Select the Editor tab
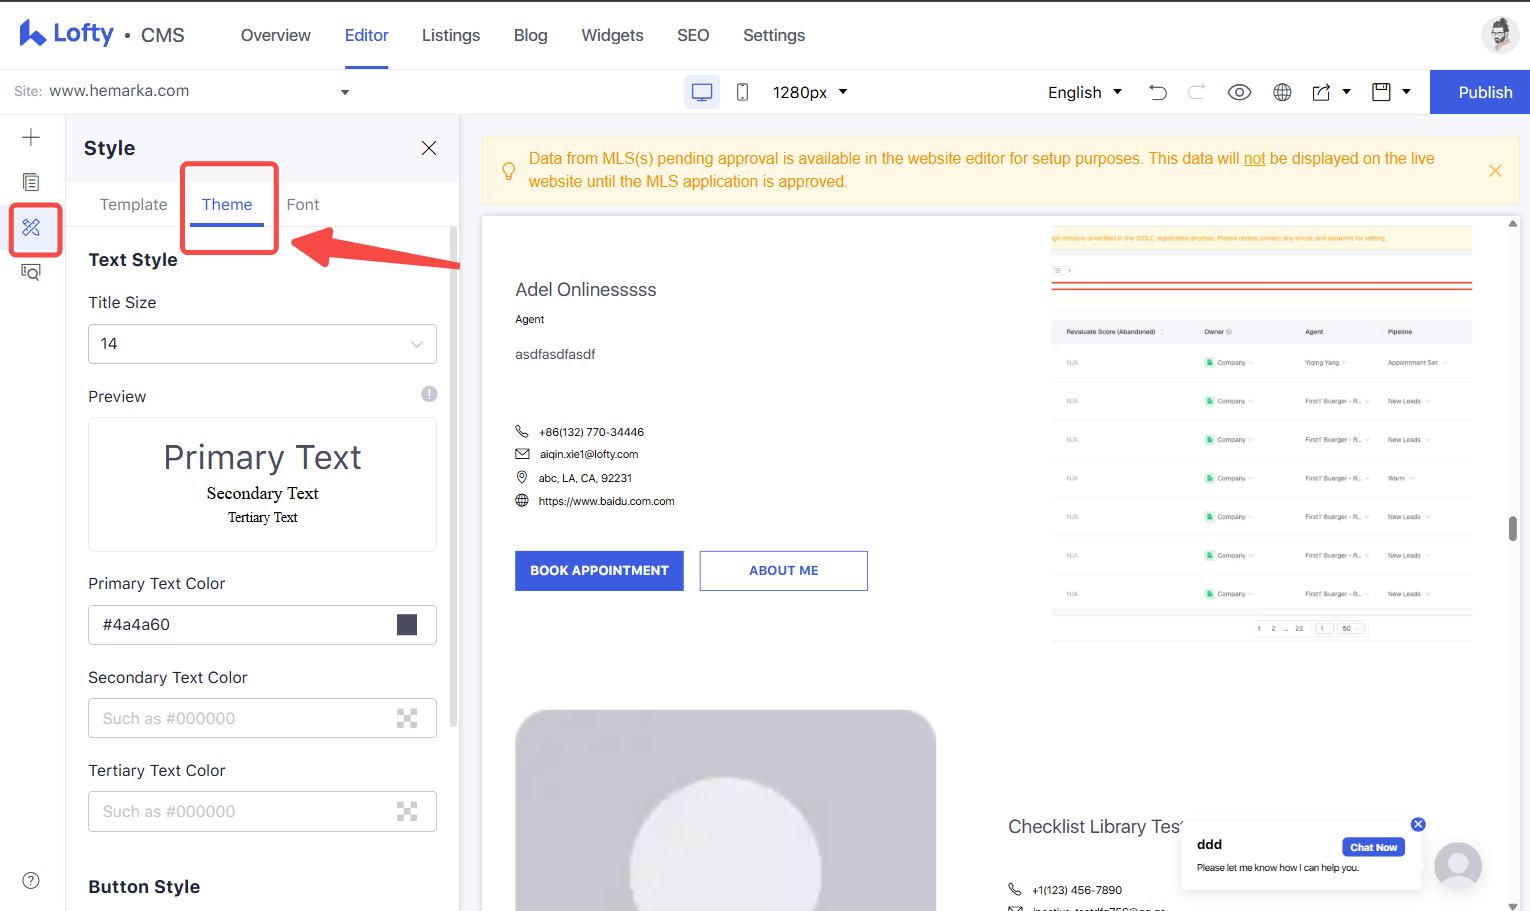Screen dimensions: 1530x911 pos(366,35)
